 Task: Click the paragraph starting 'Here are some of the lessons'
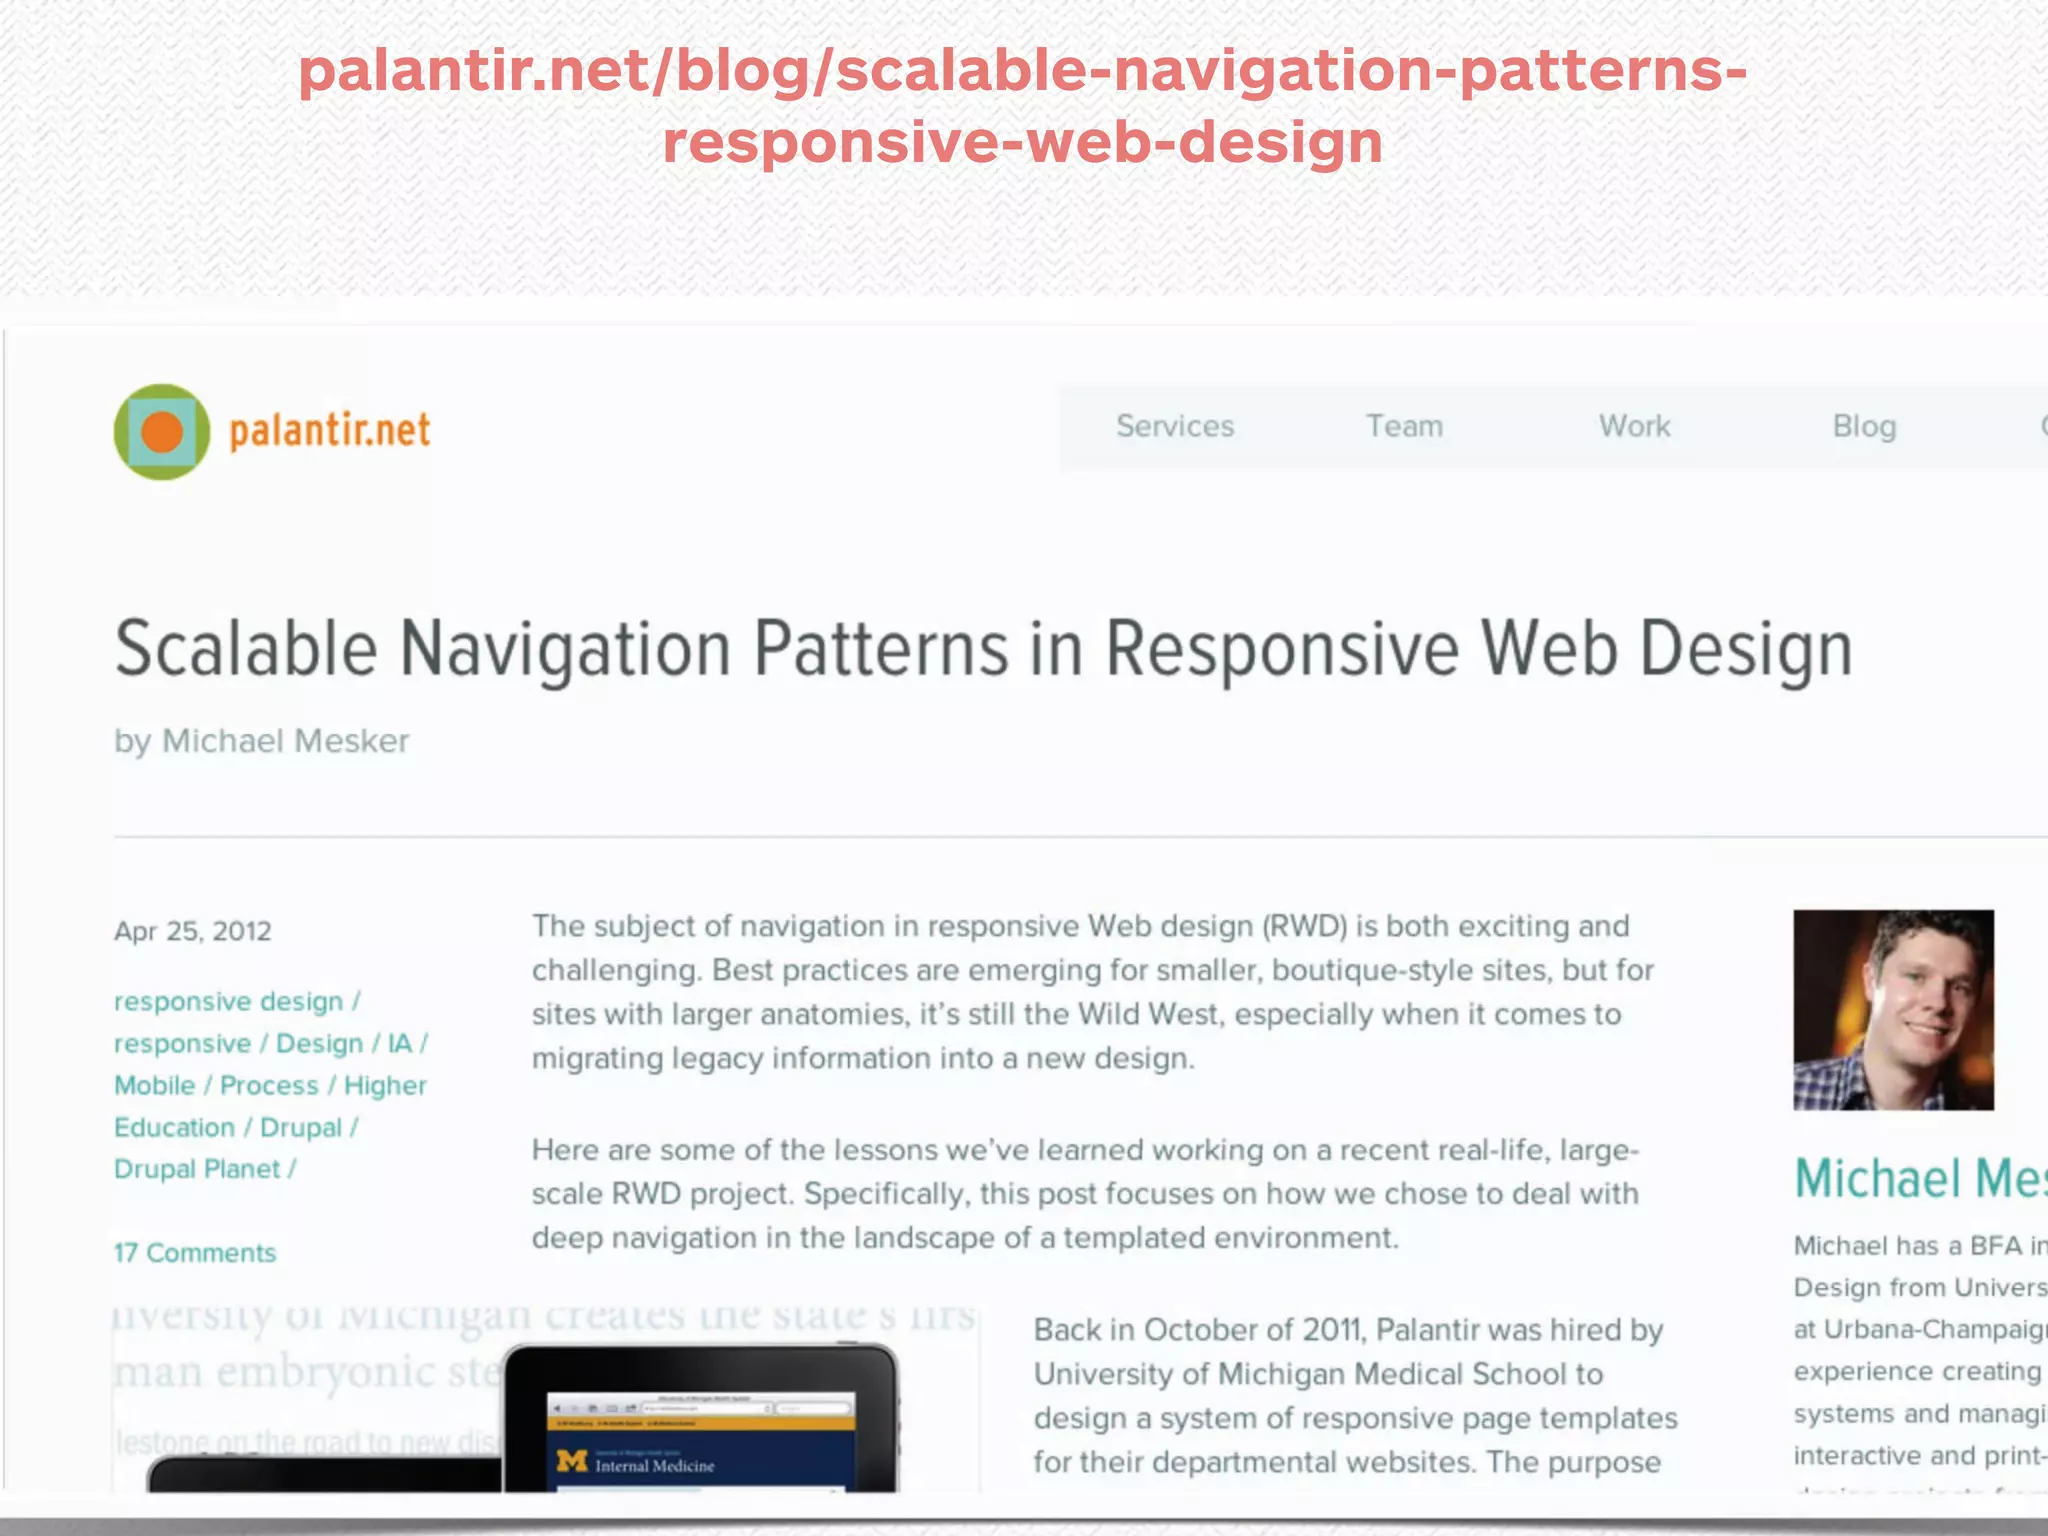[x=1086, y=1194]
